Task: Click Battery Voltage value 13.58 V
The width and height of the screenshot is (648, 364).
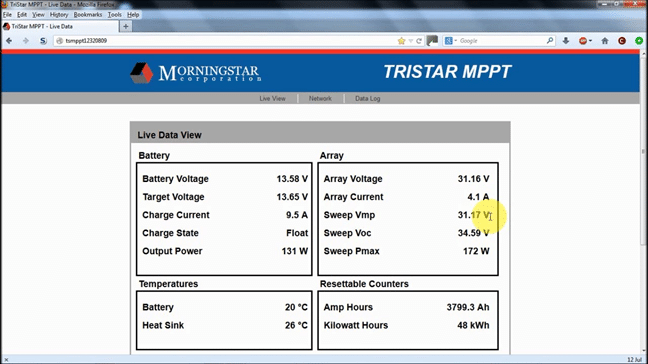Action: click(x=292, y=179)
